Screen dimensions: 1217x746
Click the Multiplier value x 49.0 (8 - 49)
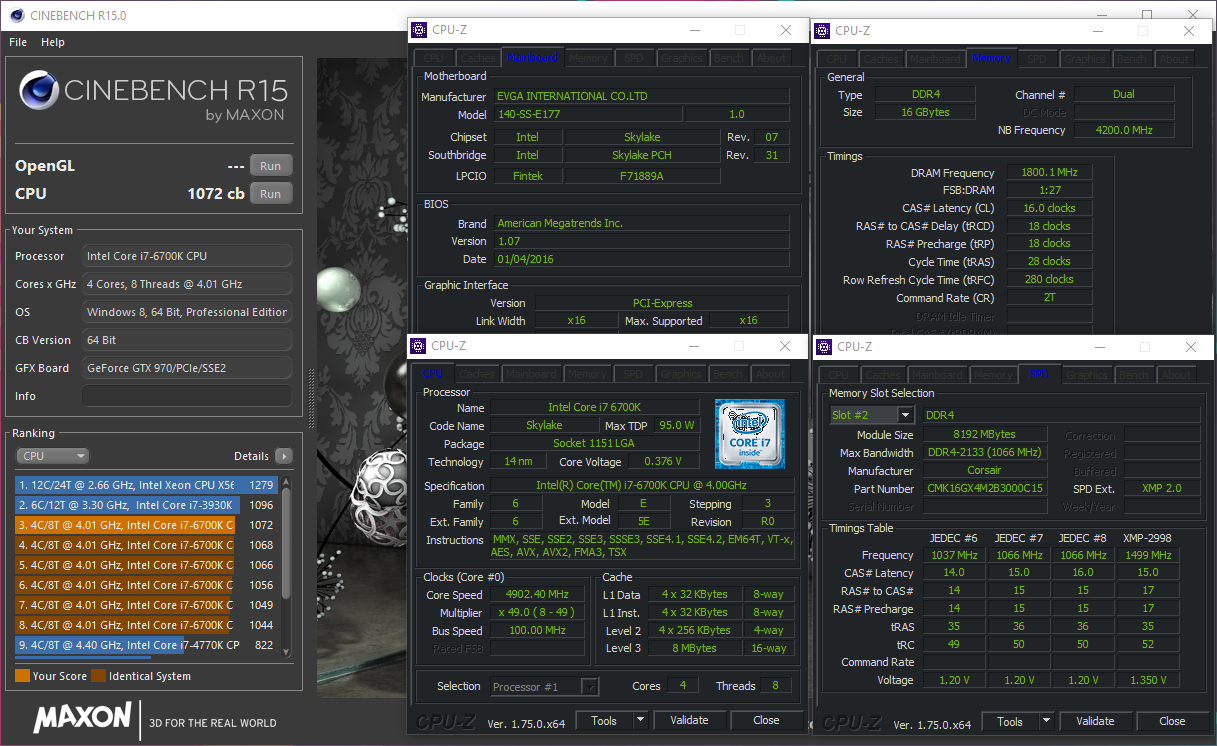[538, 613]
